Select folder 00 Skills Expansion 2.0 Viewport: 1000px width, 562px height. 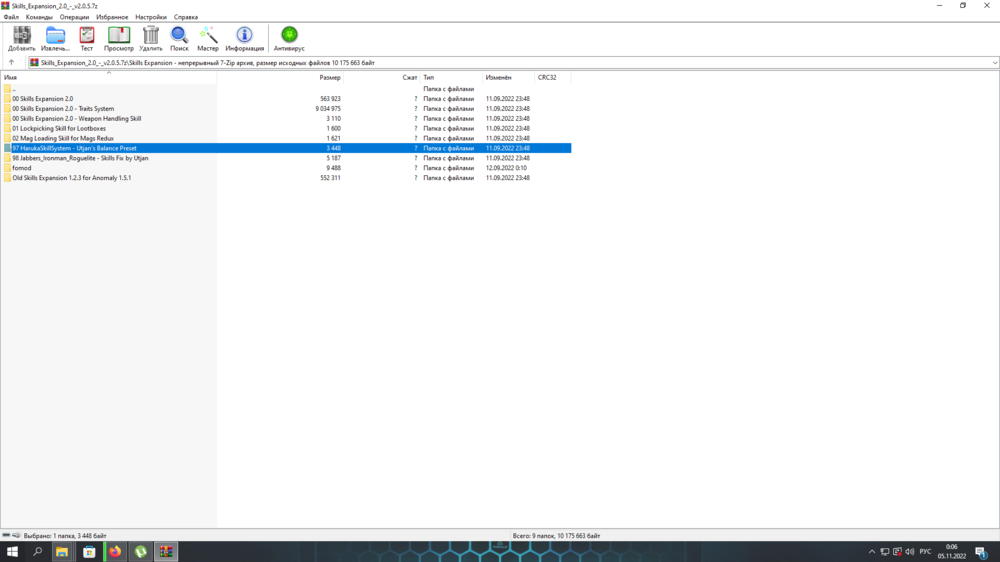coord(286,99)
